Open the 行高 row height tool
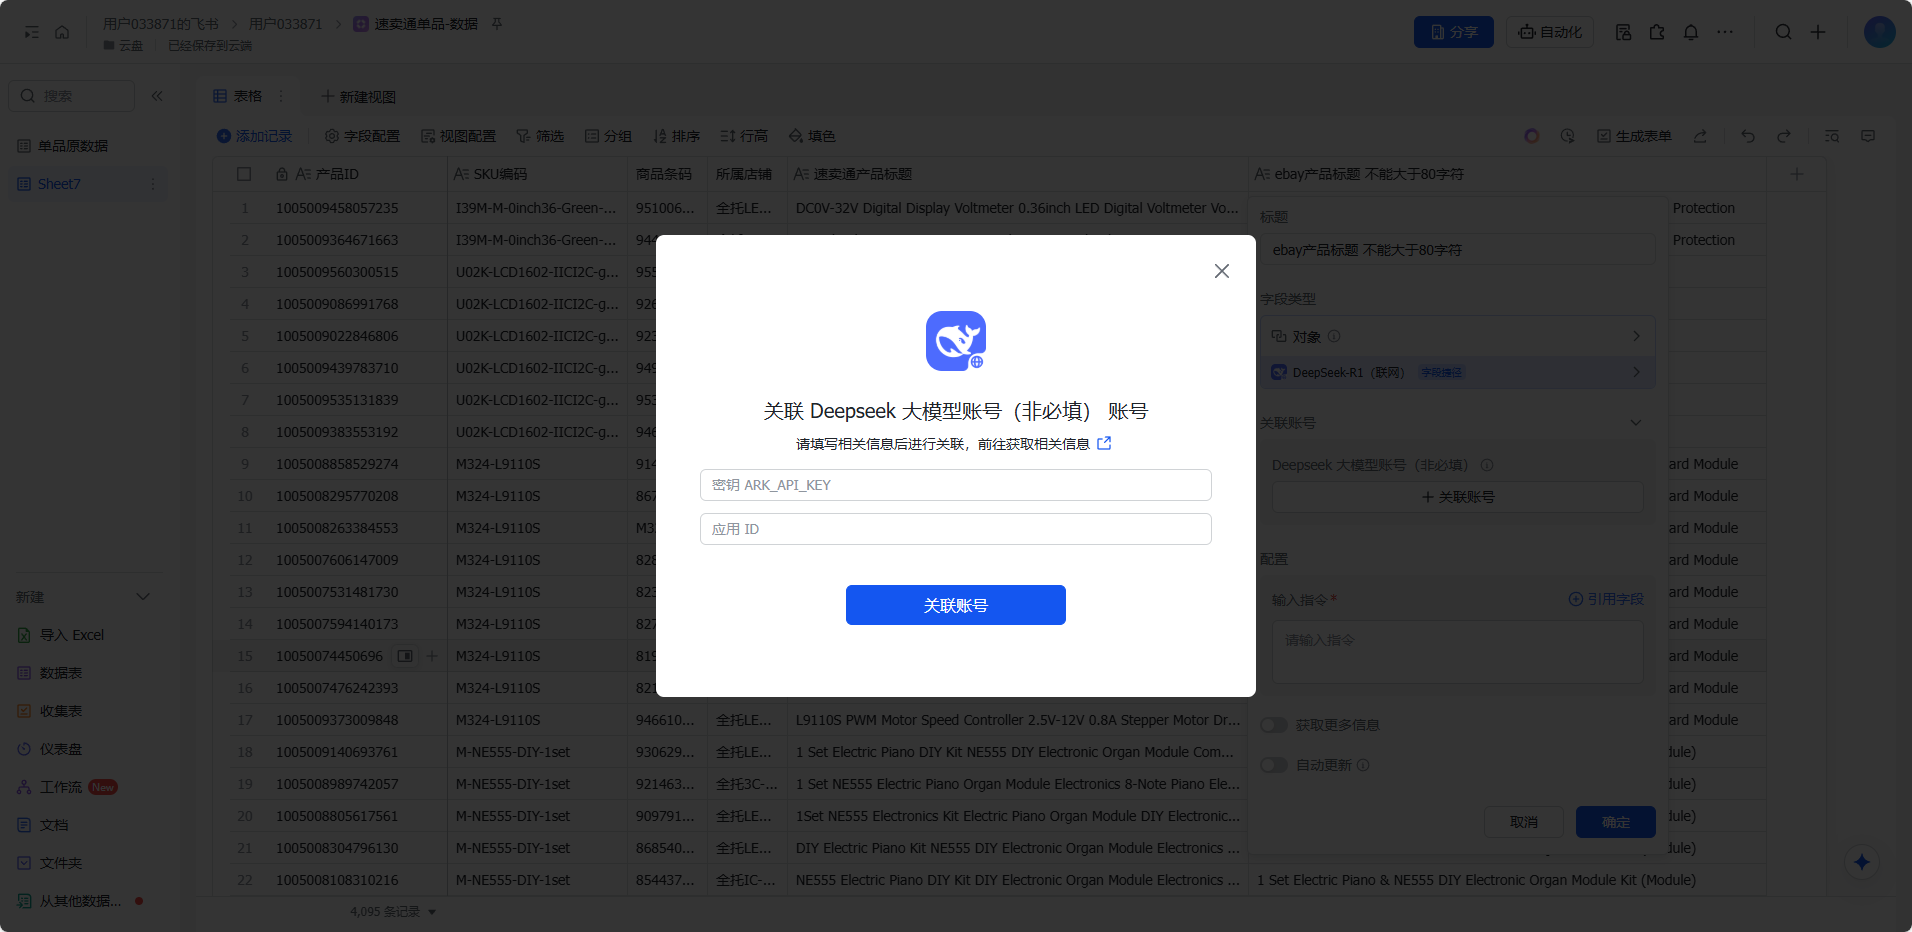1912x932 pixels. (744, 136)
